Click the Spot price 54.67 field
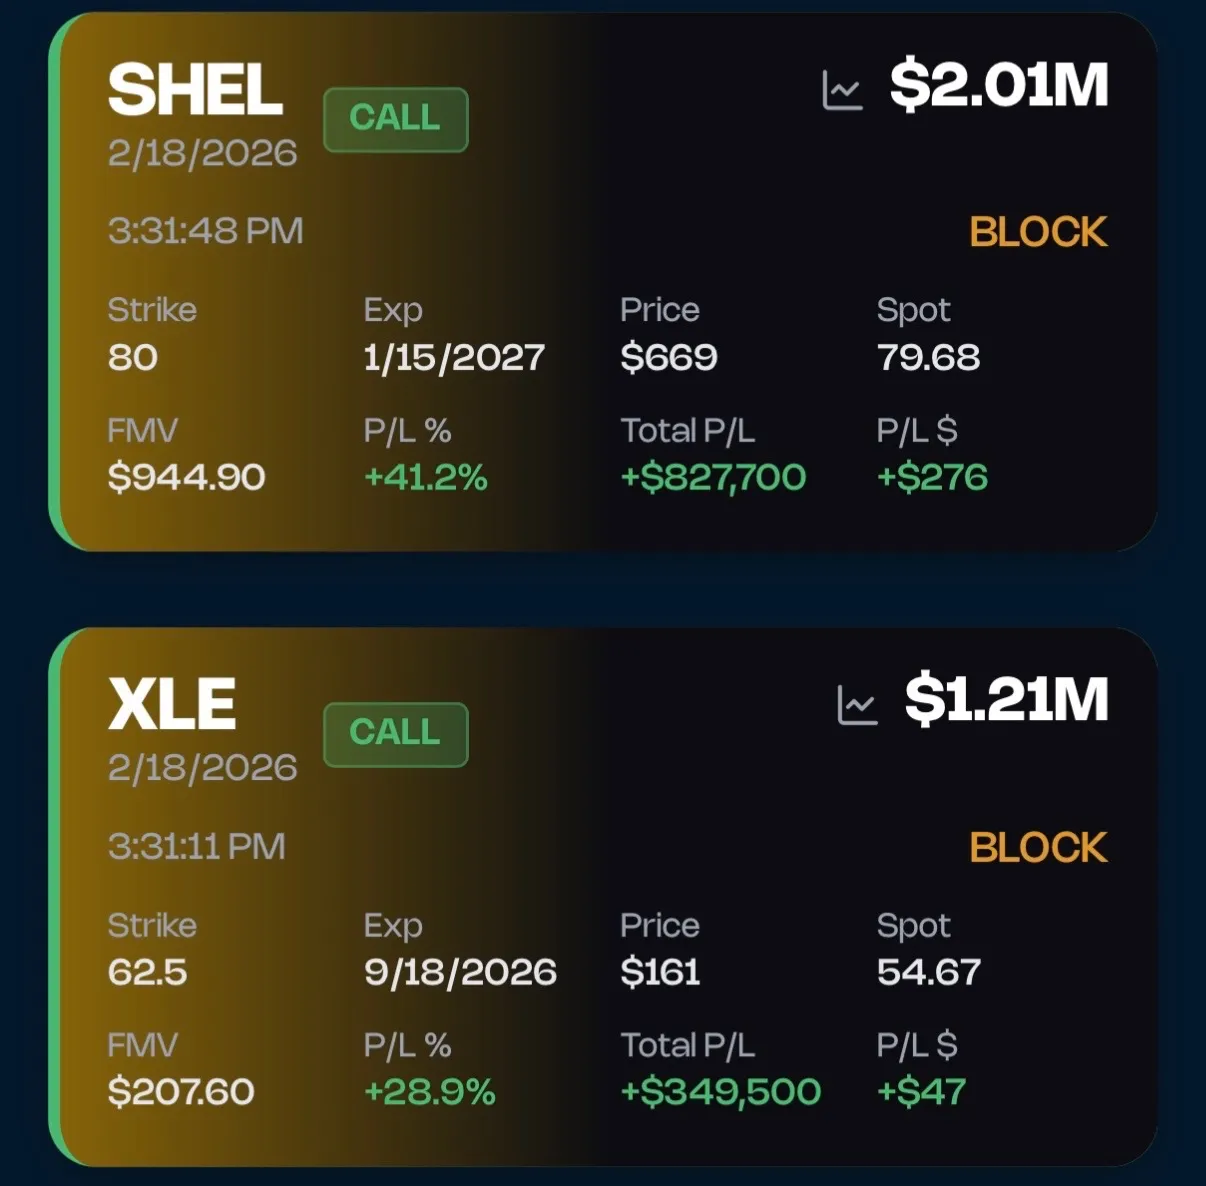 pos(928,971)
